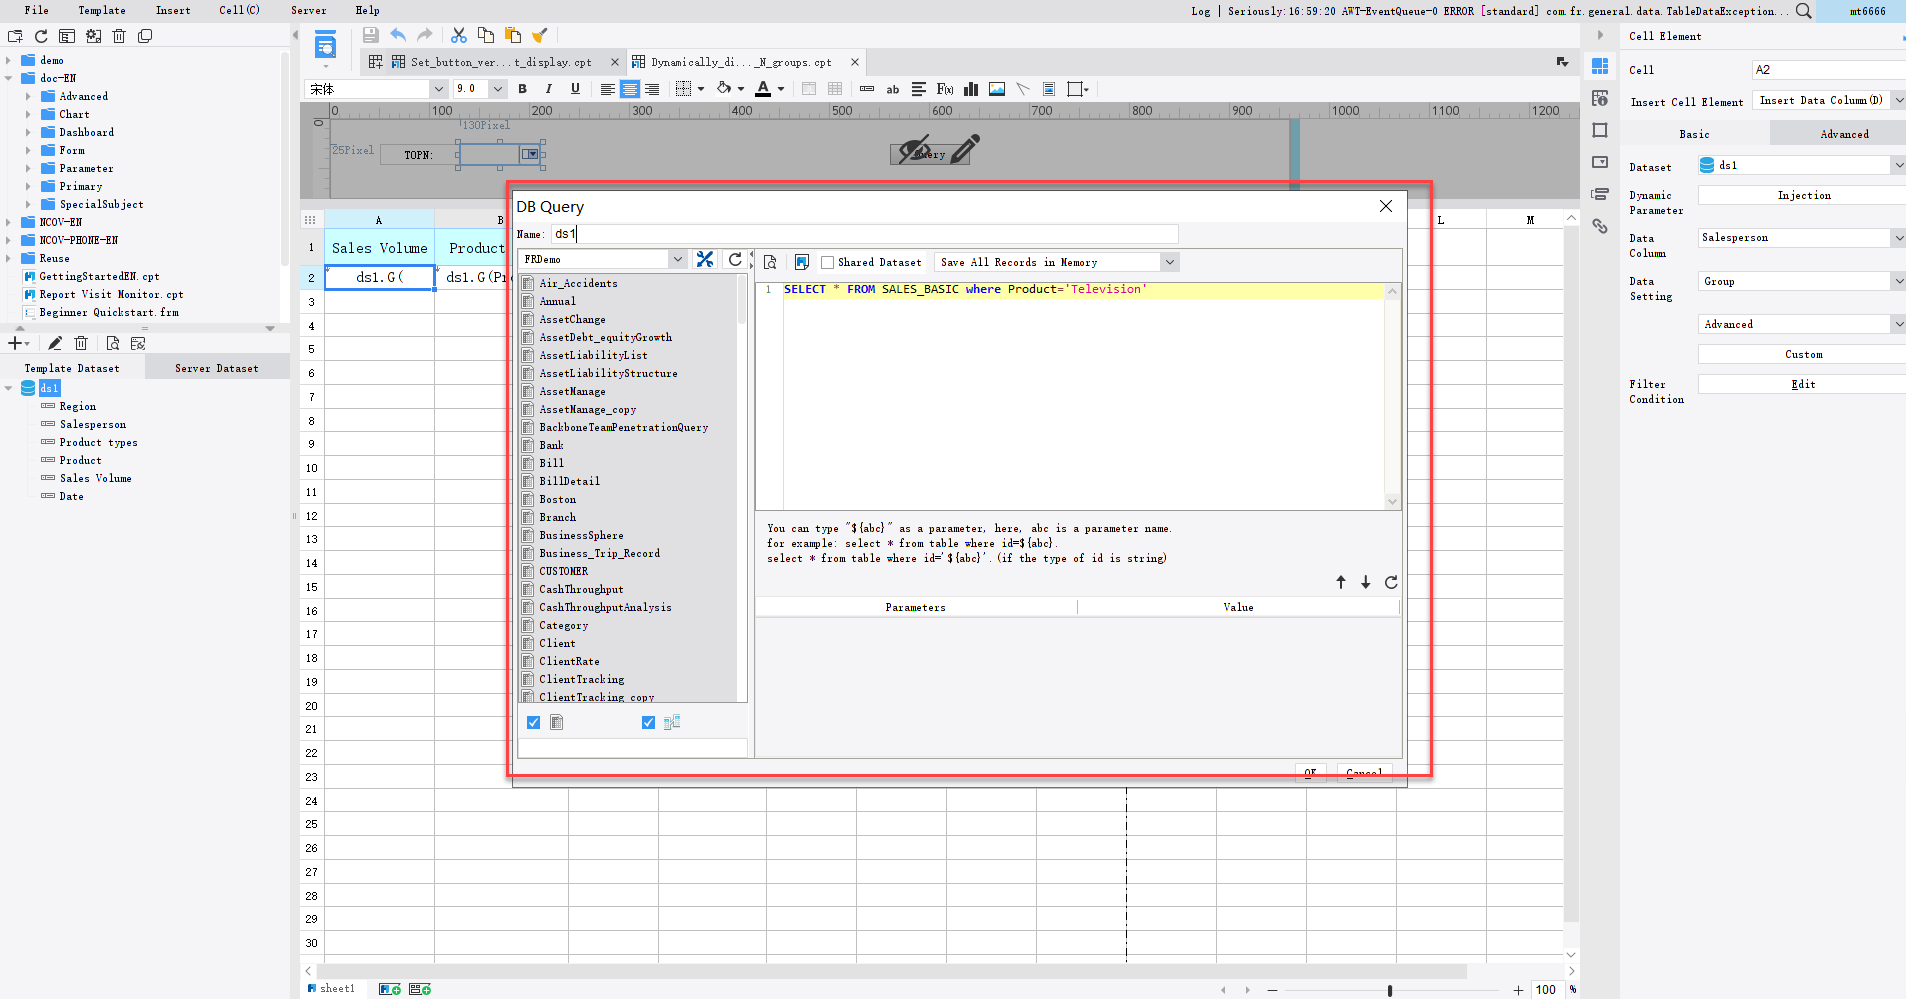Click the dataset Name input containing ds1
Screen dimensions: 1906x999
(x=800, y=233)
